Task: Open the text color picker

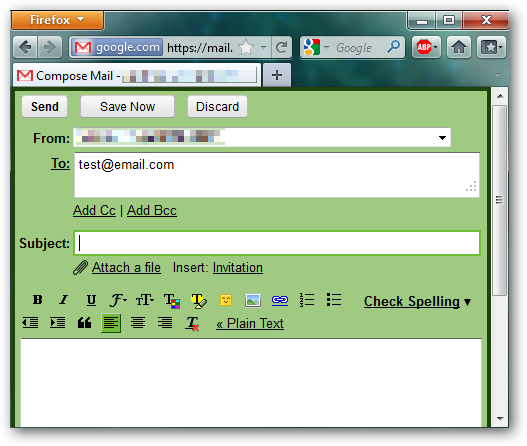Action: point(172,300)
